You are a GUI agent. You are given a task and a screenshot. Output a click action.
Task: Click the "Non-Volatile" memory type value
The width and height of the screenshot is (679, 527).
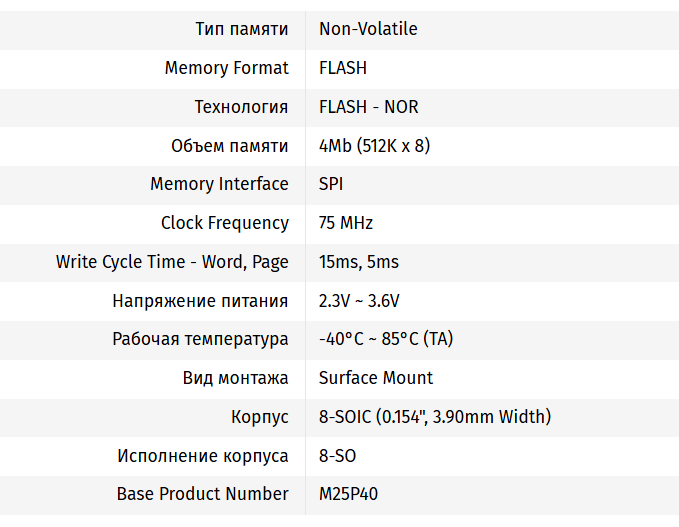pyautogui.click(x=368, y=29)
